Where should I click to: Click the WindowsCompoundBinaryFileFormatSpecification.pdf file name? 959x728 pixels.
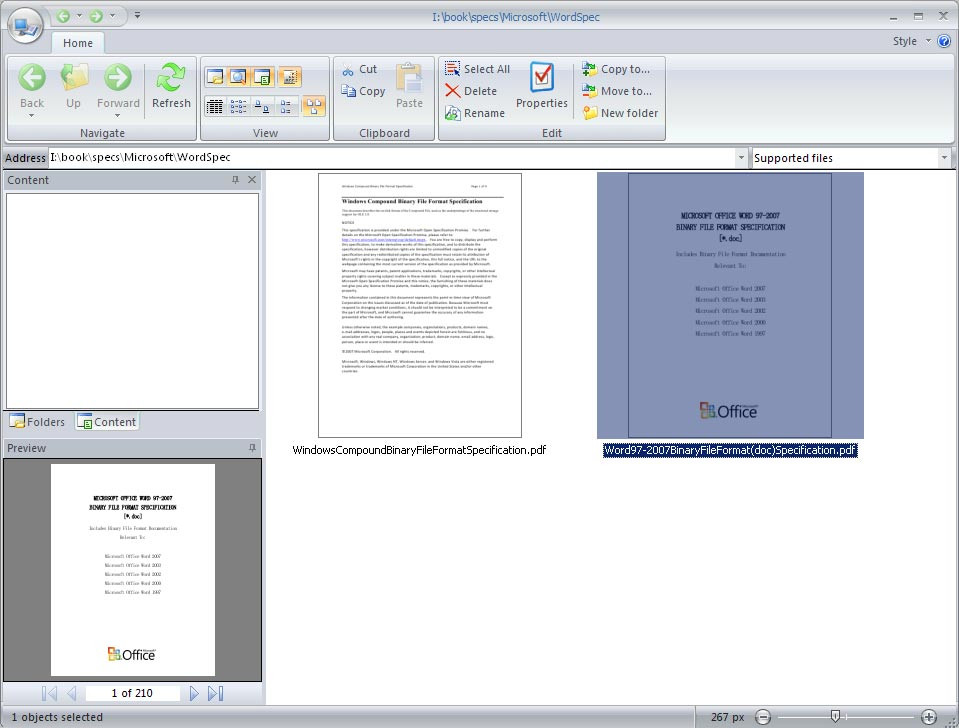(419, 450)
